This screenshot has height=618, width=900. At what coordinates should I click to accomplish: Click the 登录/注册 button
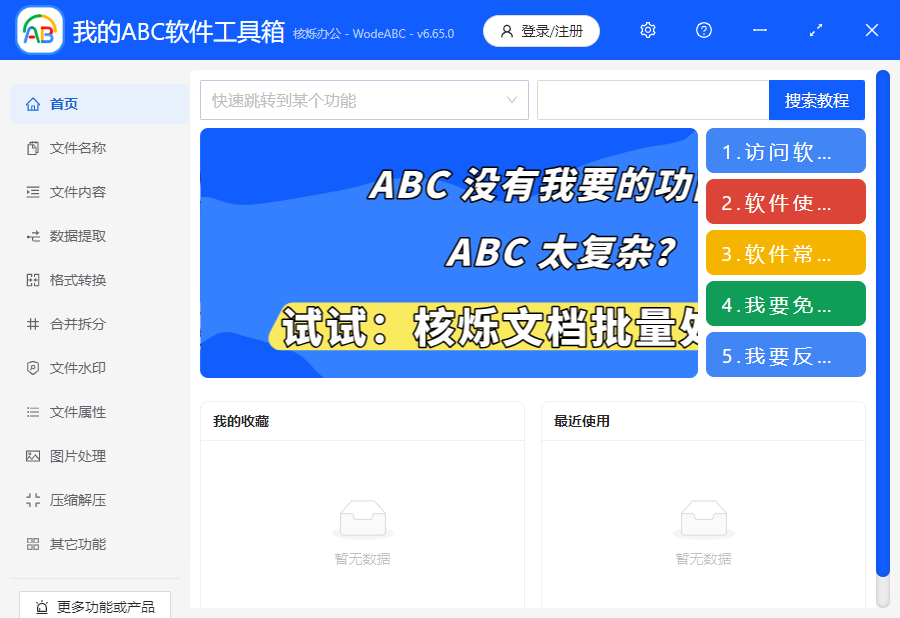[541, 32]
